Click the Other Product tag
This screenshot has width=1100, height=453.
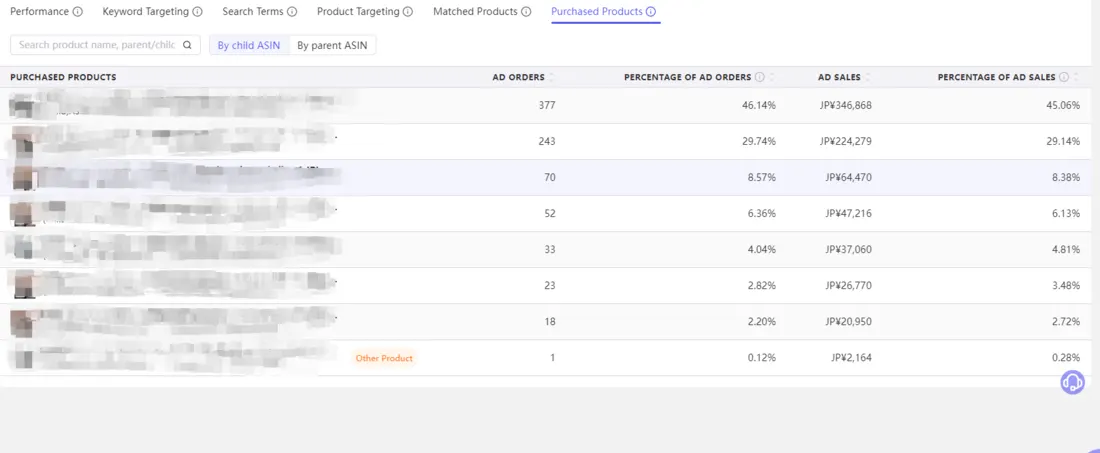click(x=384, y=358)
